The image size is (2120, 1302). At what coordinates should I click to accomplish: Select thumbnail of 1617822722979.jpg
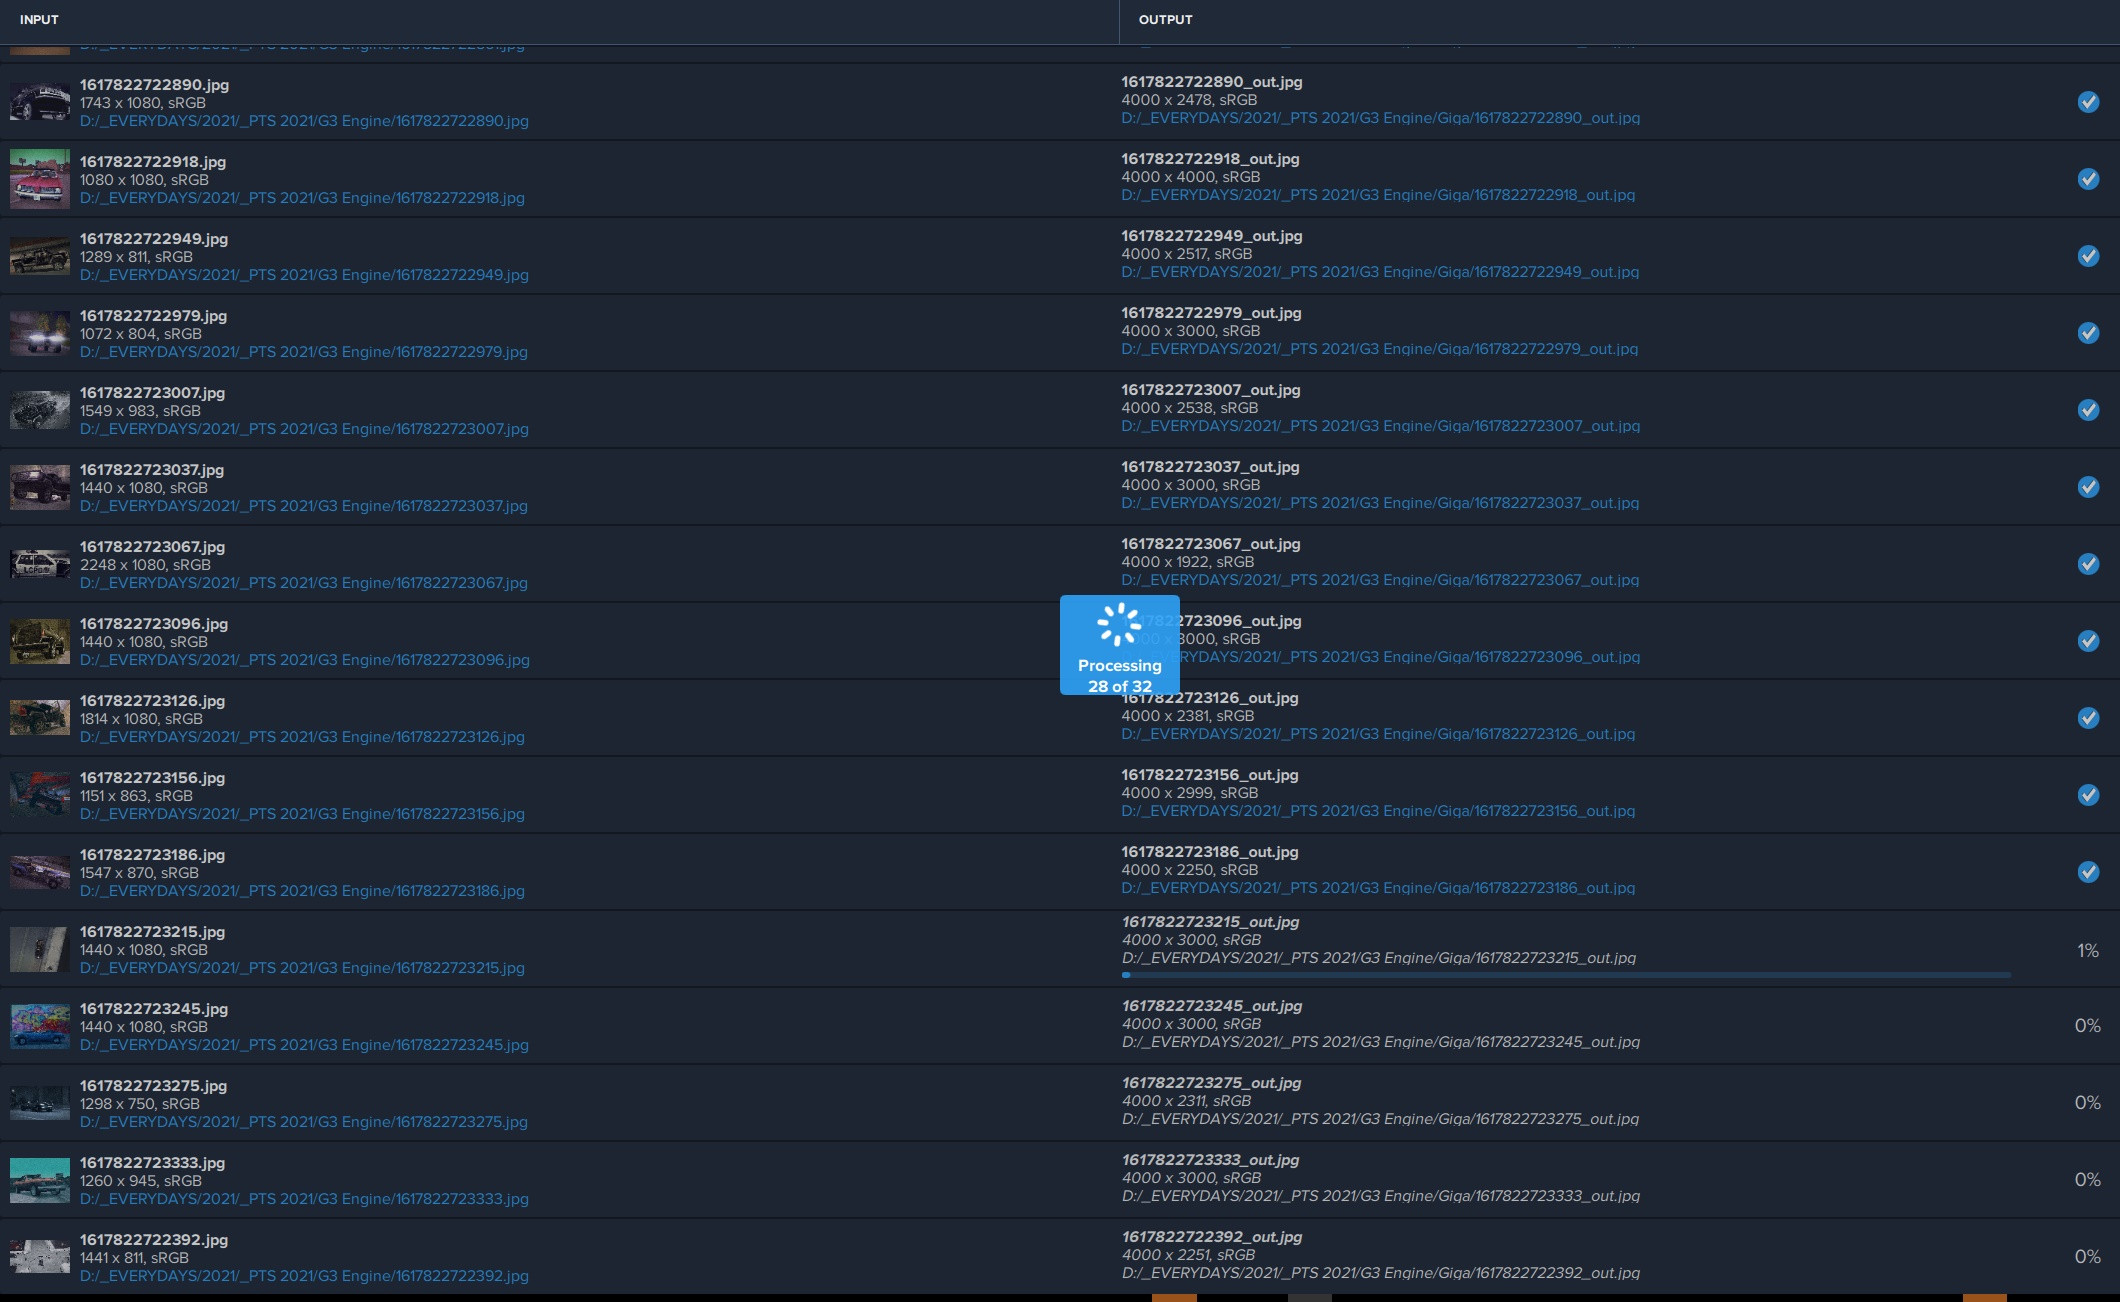pyautogui.click(x=40, y=333)
